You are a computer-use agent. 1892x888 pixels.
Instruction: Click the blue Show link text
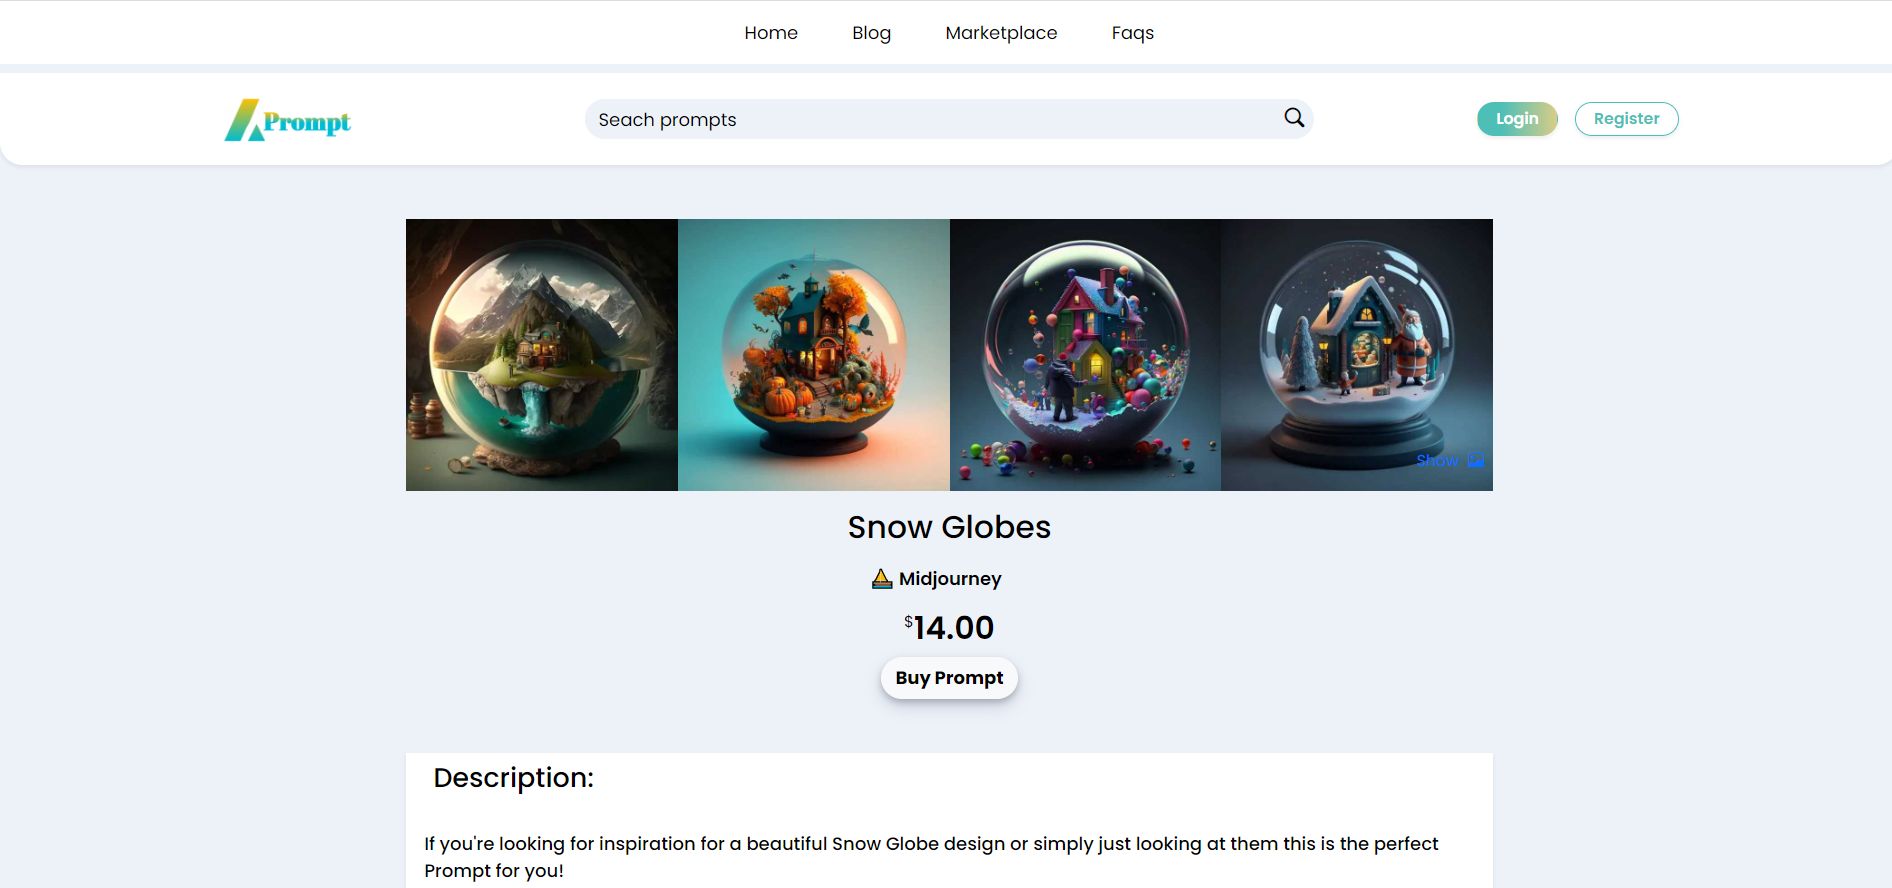tap(1437, 460)
